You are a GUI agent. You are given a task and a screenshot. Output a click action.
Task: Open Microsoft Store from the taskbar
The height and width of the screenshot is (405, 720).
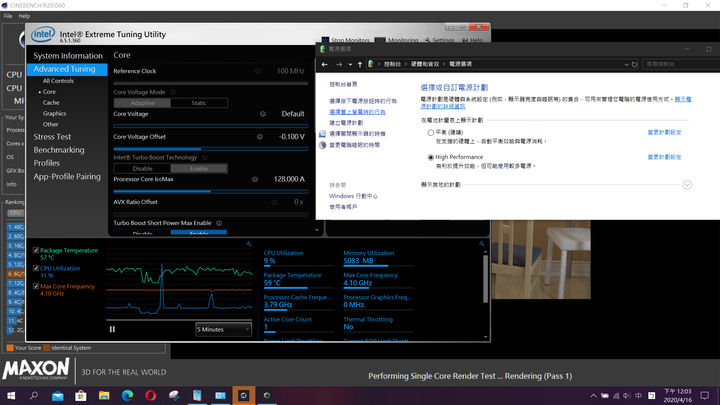coord(81,395)
